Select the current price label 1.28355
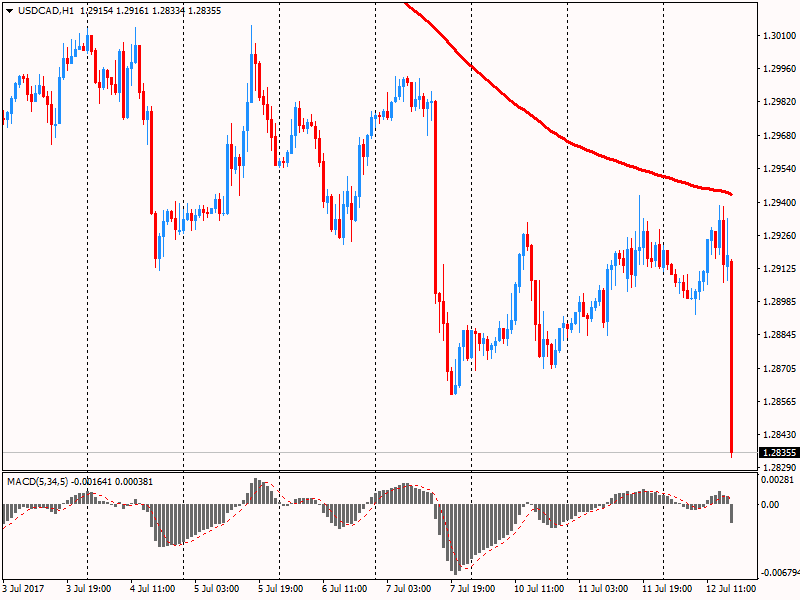Screen dimensions: 800x600 779,453
